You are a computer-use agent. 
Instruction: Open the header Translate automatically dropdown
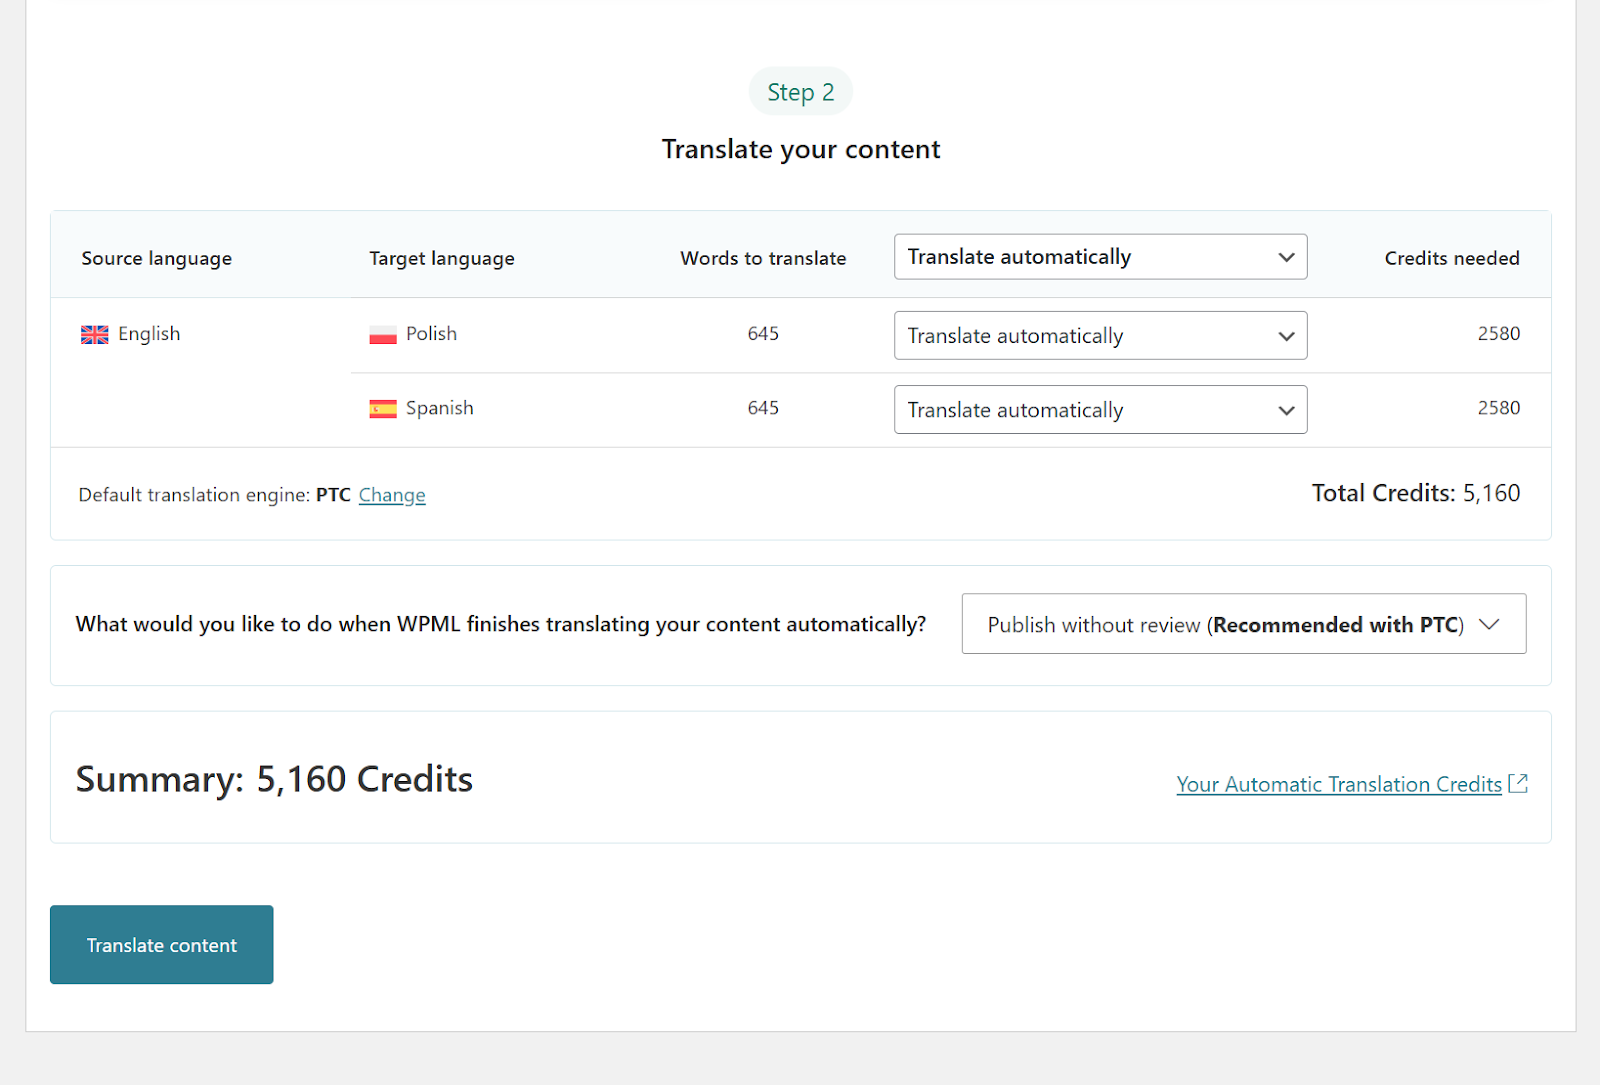pyautogui.click(x=1100, y=257)
